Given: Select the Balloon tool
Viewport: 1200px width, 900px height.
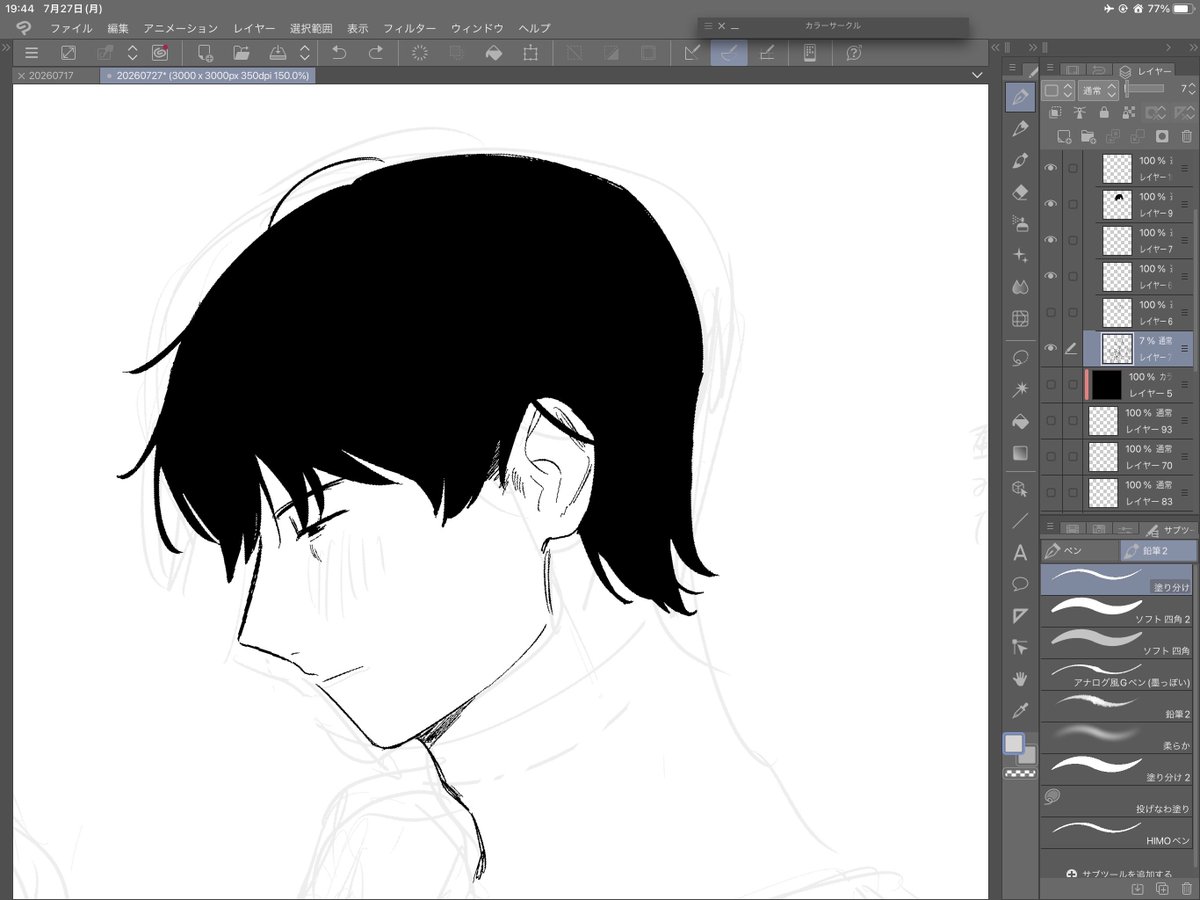Looking at the screenshot, I should point(1020,584).
